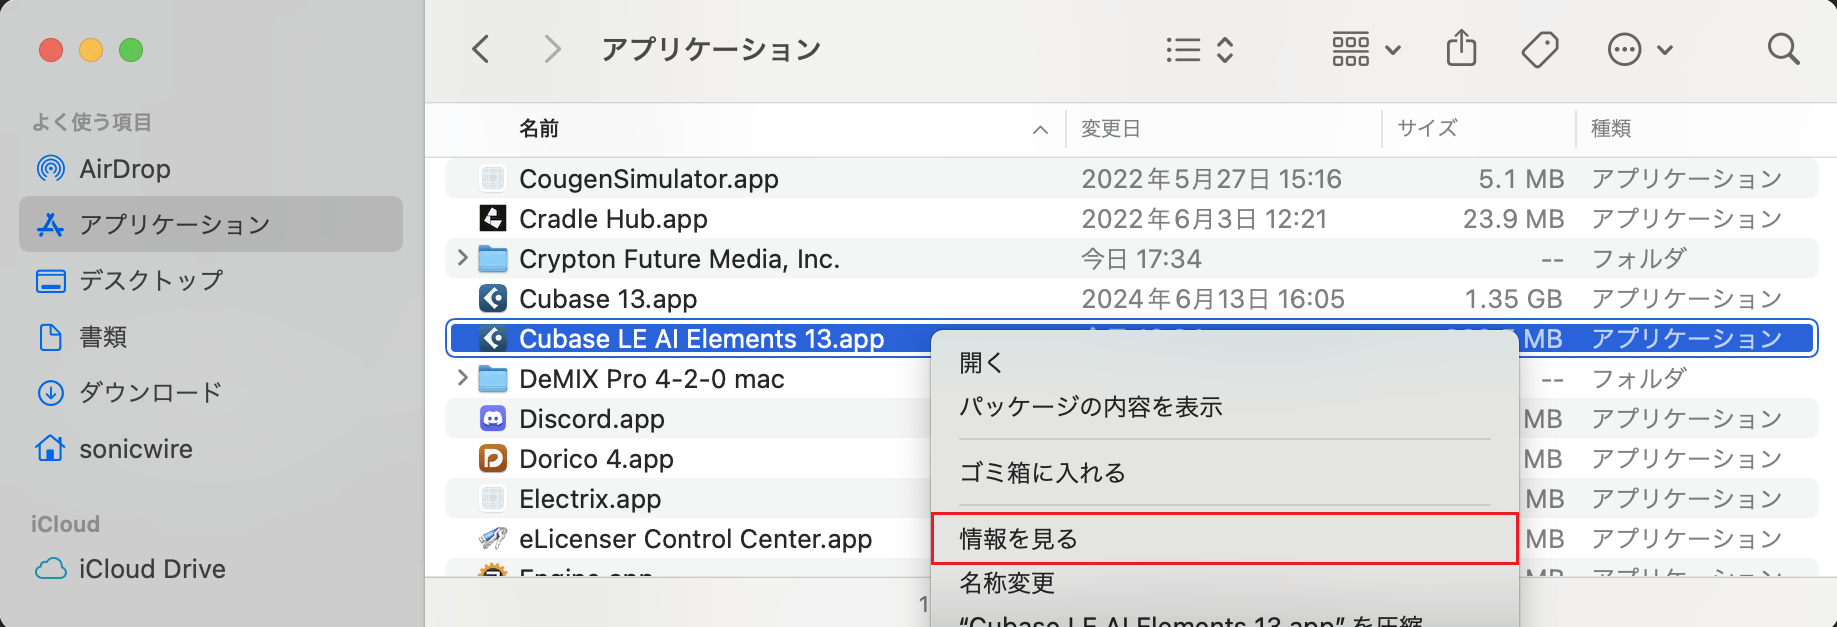Click the Cubase 13.app icon
Viewport: 1837px width, 627px height.
point(493,299)
